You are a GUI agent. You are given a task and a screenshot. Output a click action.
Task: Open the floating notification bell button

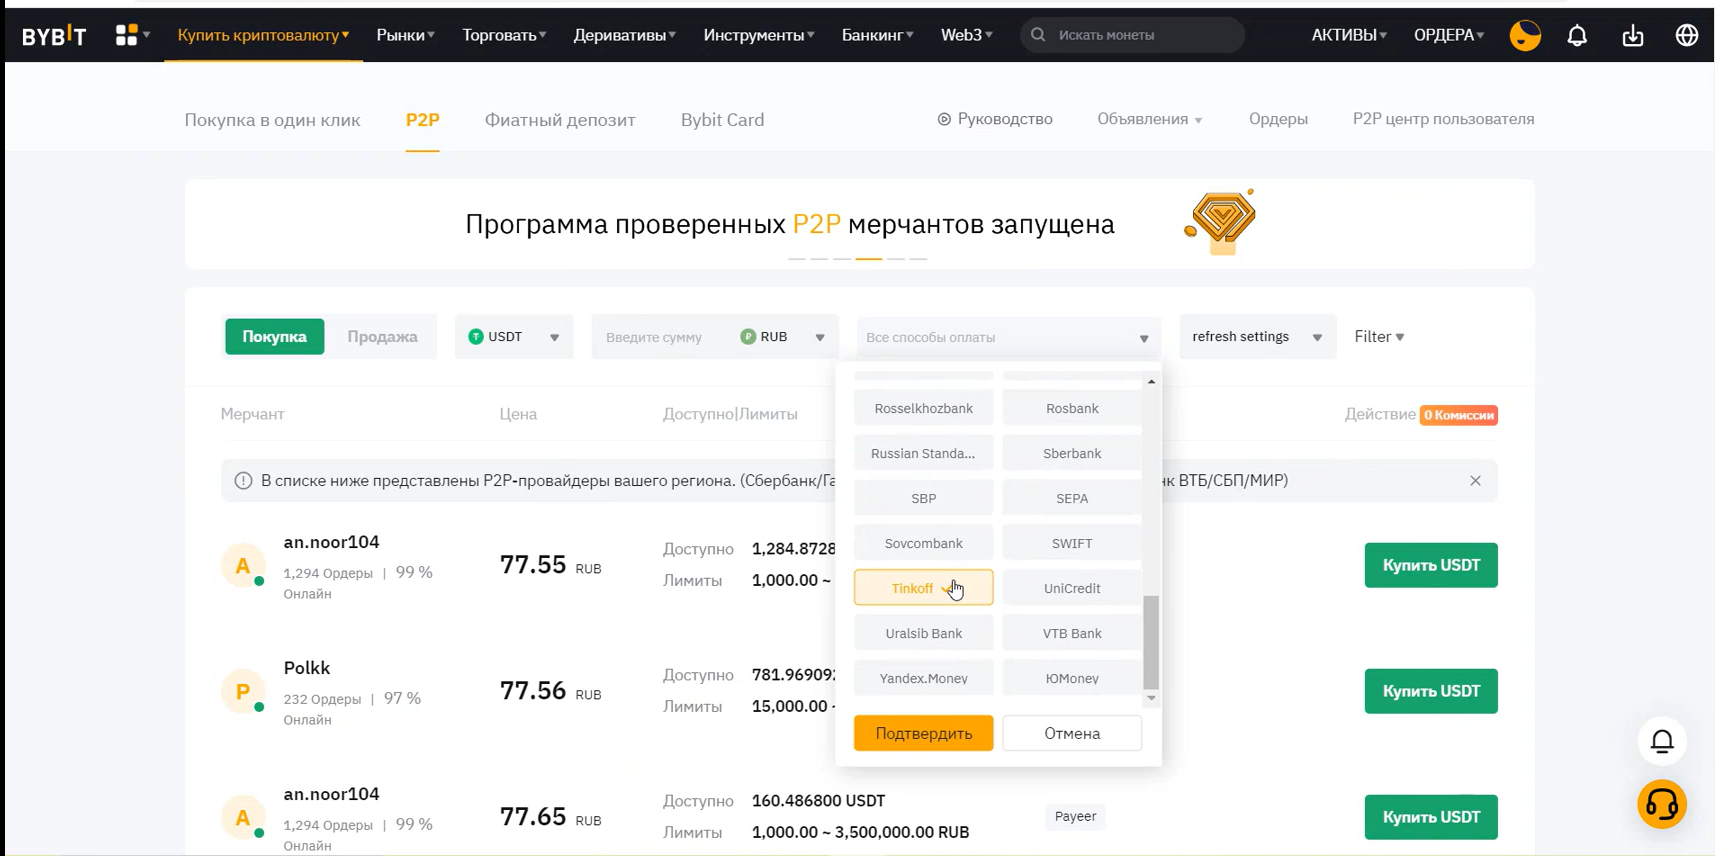coord(1662,741)
